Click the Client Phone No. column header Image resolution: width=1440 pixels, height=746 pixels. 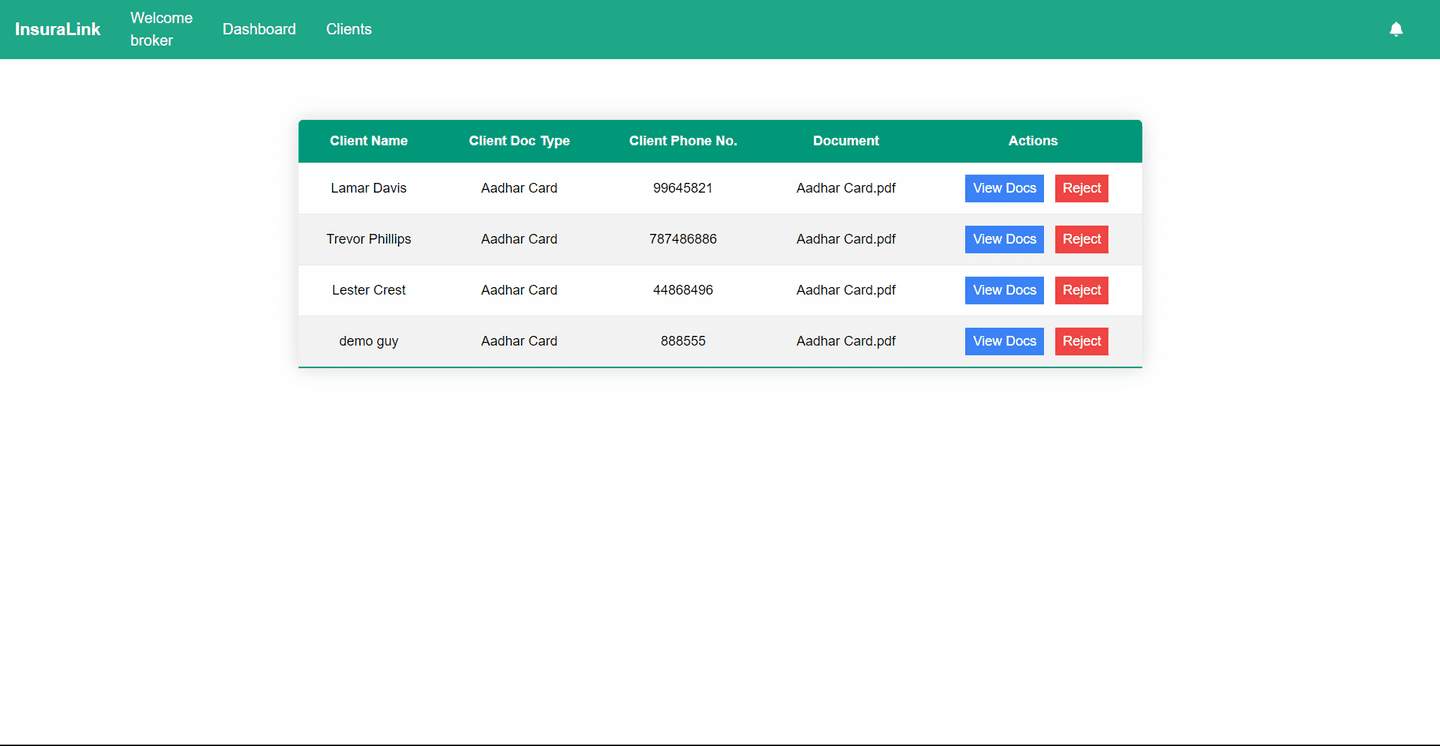click(683, 141)
